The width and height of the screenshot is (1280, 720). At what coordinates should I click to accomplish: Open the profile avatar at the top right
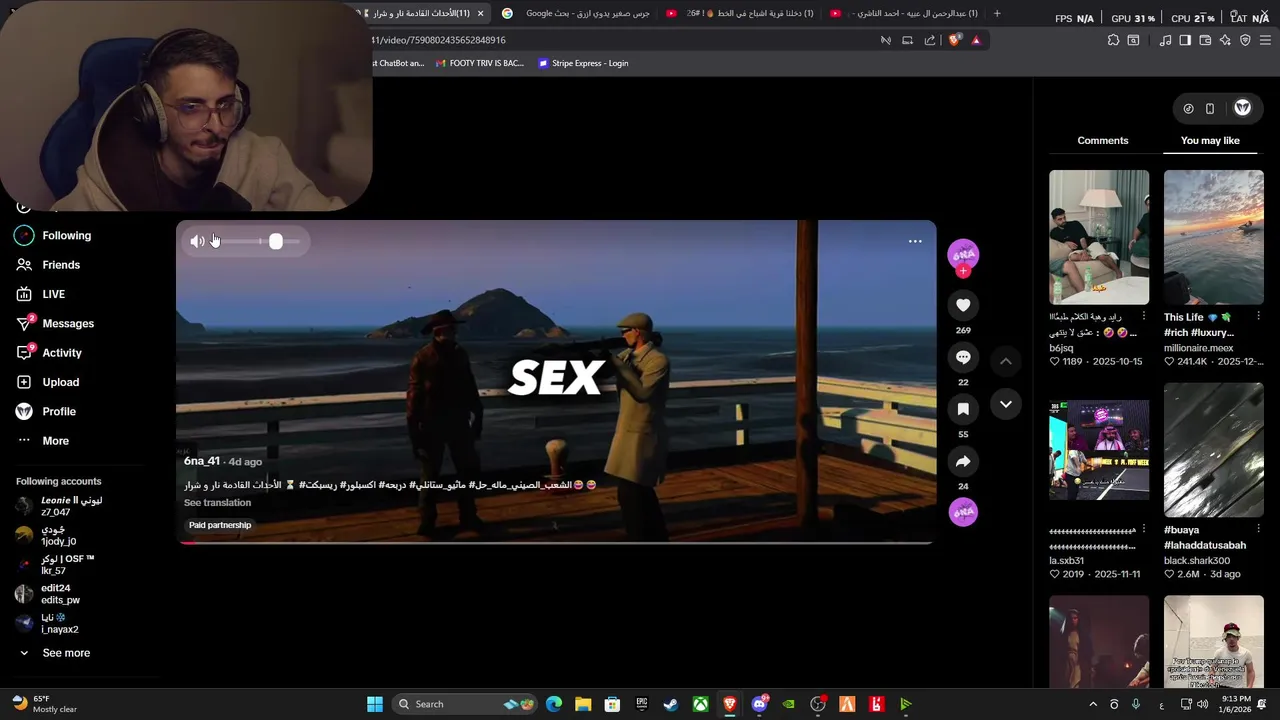(1242, 108)
